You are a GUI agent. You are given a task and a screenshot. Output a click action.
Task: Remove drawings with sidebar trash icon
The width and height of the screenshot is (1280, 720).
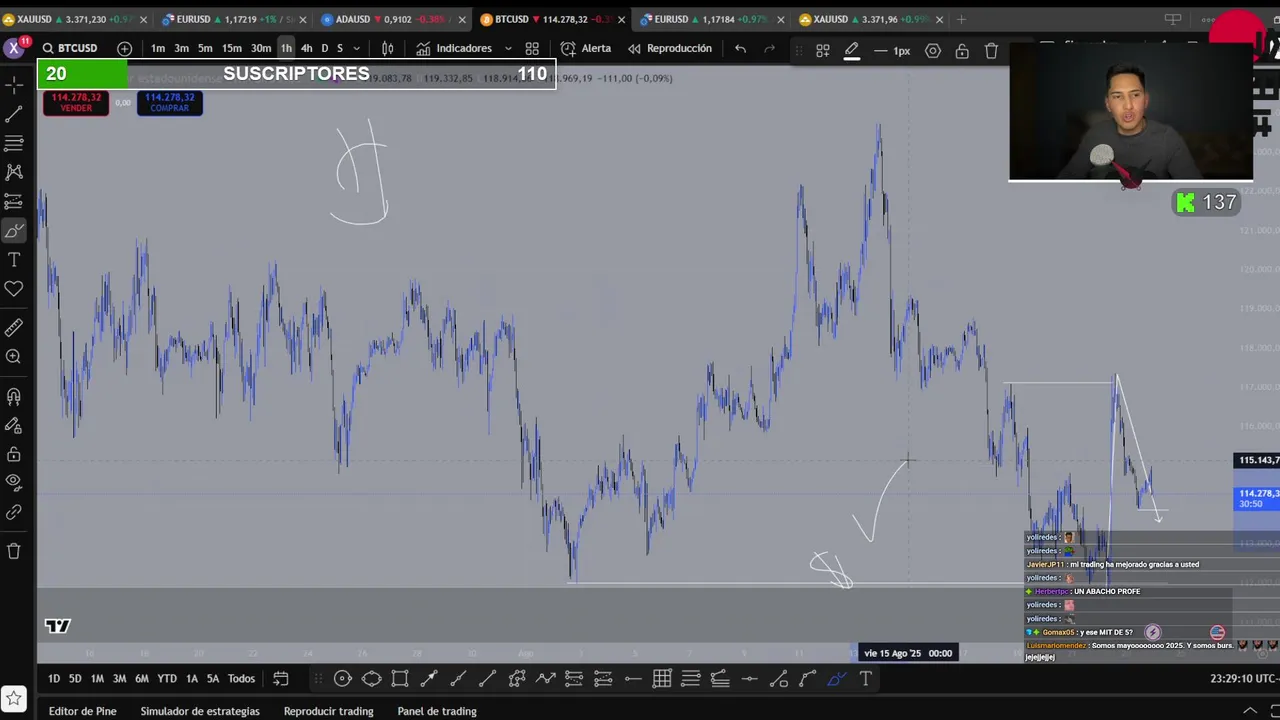(x=14, y=551)
